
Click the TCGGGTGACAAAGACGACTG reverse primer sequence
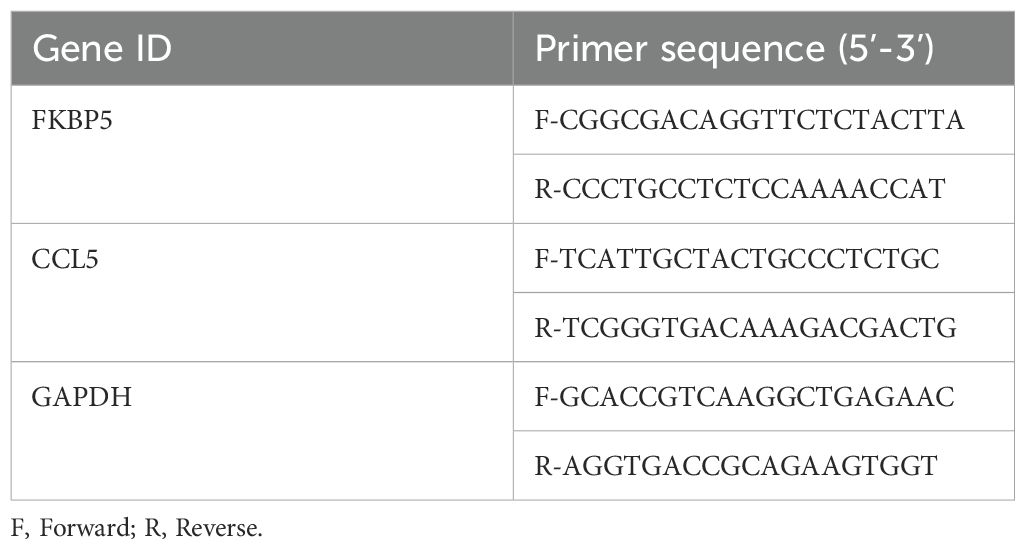(x=740, y=327)
